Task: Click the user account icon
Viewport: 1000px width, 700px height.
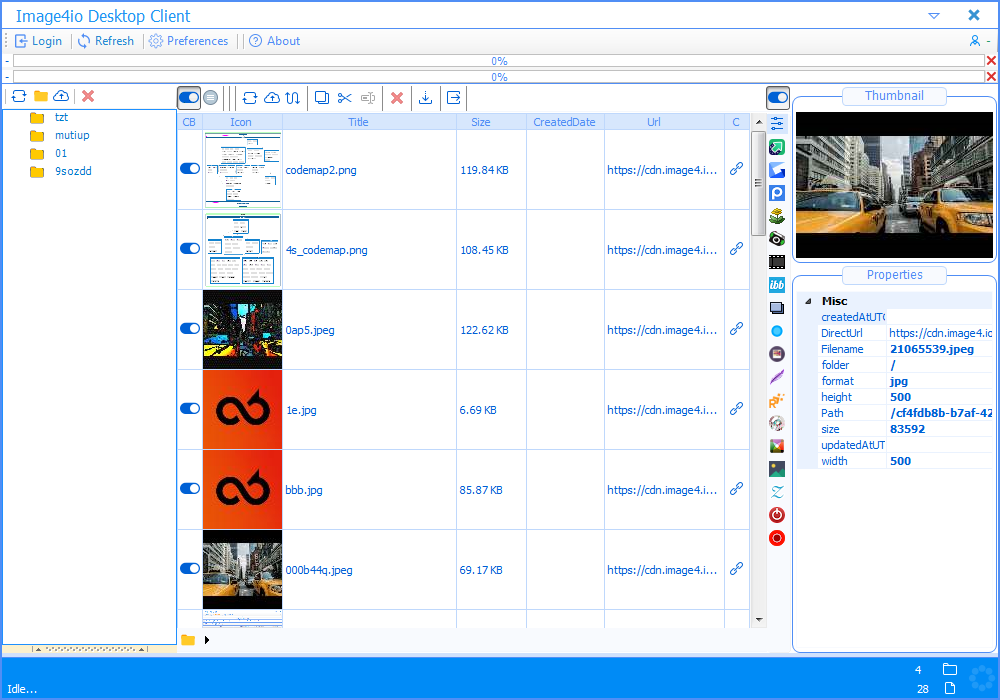Action: (974, 41)
